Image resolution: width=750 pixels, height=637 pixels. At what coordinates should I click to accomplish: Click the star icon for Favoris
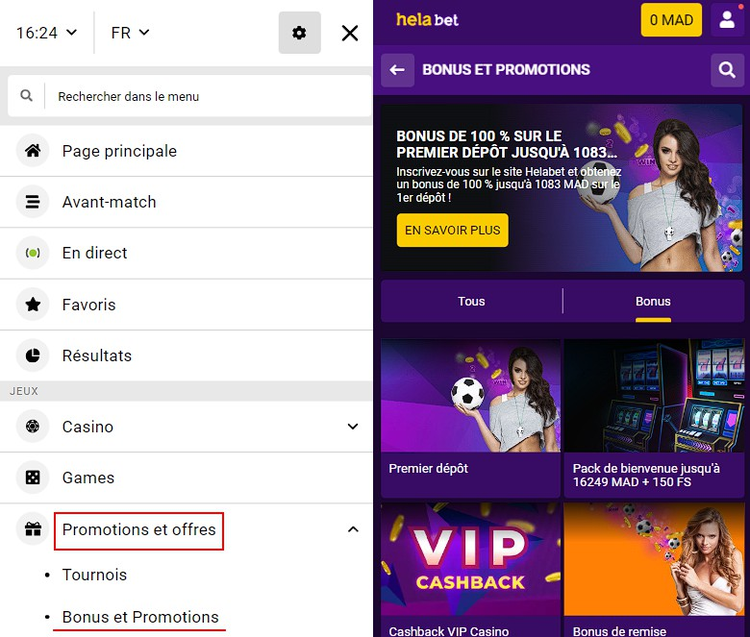tap(33, 304)
